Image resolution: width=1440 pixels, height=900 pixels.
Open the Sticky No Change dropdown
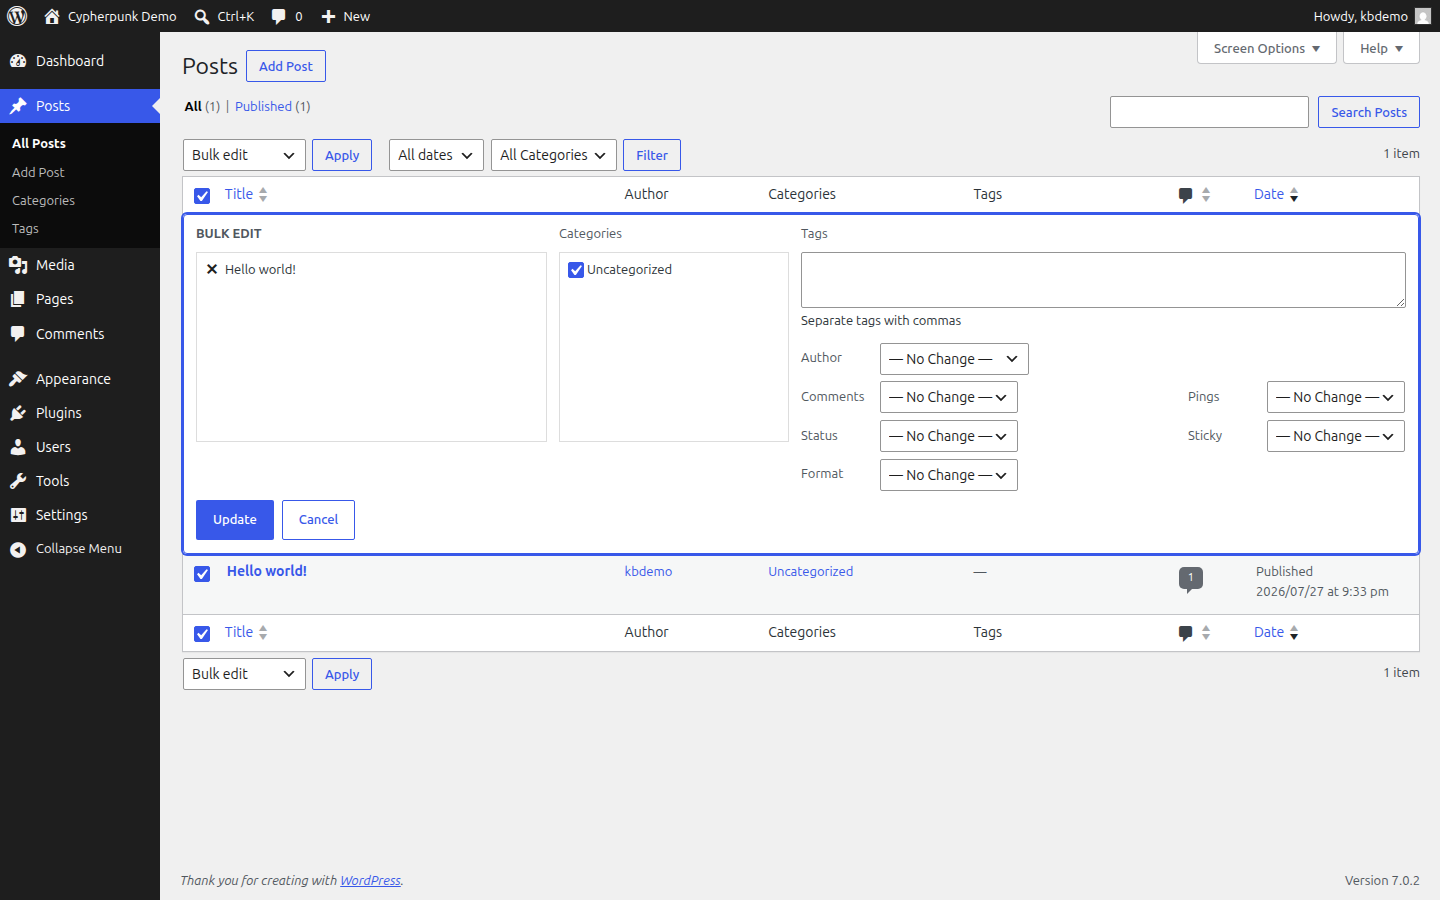1336,436
